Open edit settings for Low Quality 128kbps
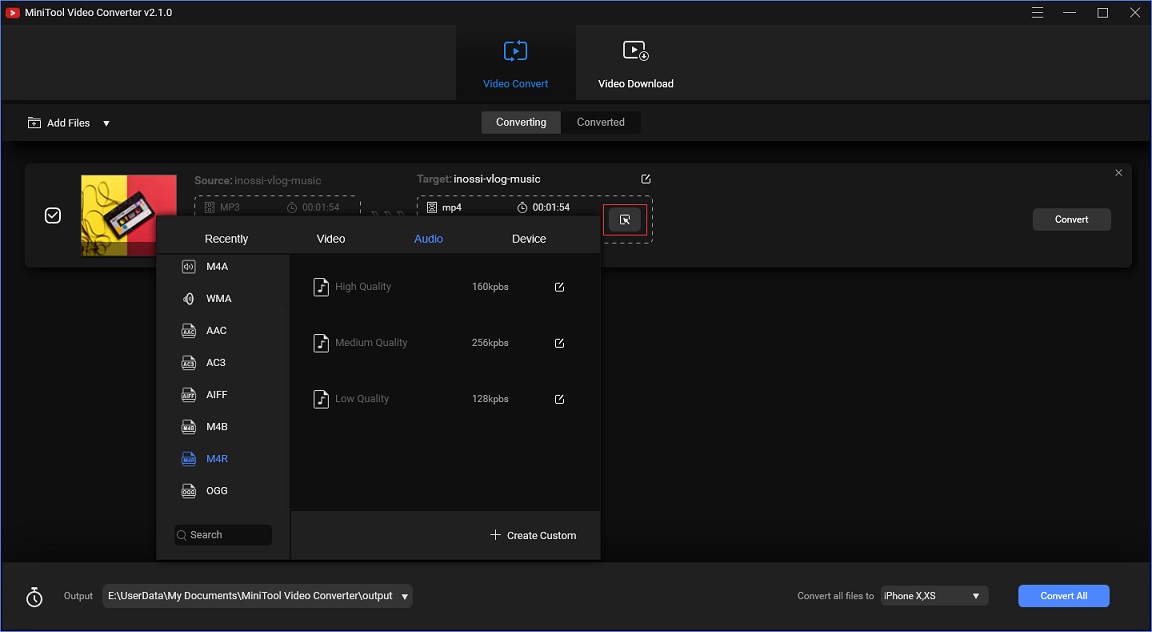 559,399
